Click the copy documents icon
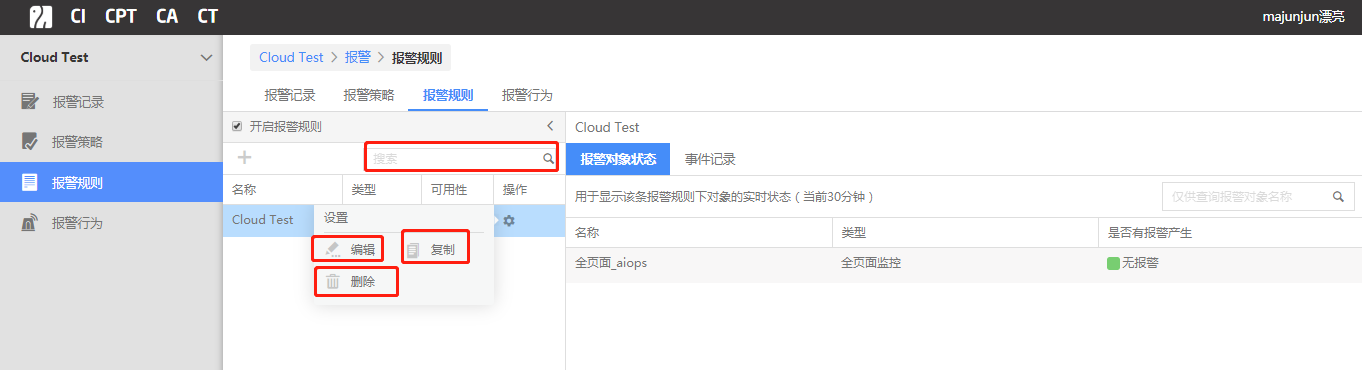This screenshot has height=370, width=1362. [413, 250]
